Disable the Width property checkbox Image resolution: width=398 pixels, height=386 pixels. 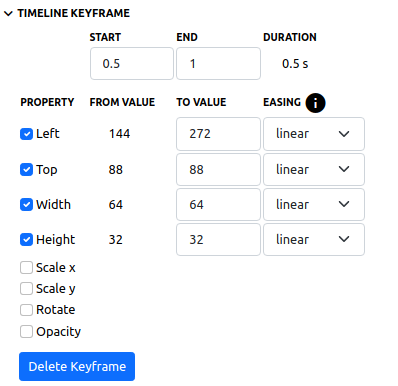26,205
